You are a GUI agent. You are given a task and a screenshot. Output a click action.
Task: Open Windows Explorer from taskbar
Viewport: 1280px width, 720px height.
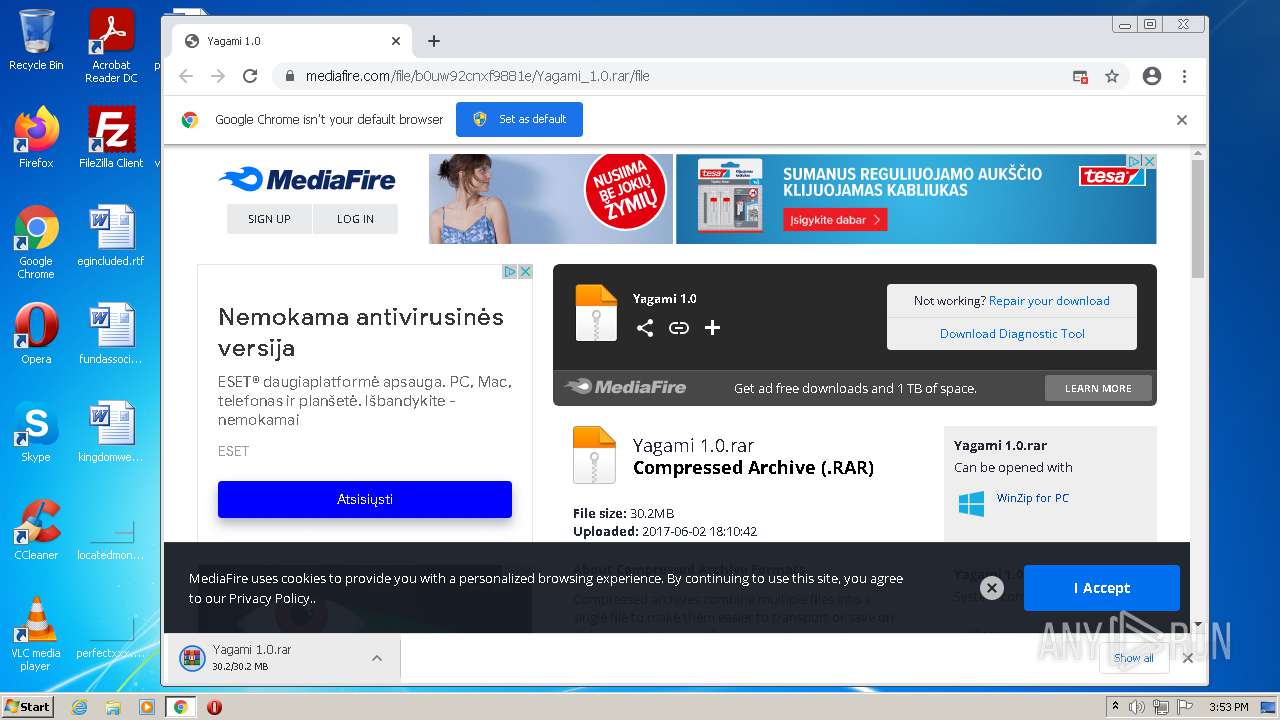113,707
